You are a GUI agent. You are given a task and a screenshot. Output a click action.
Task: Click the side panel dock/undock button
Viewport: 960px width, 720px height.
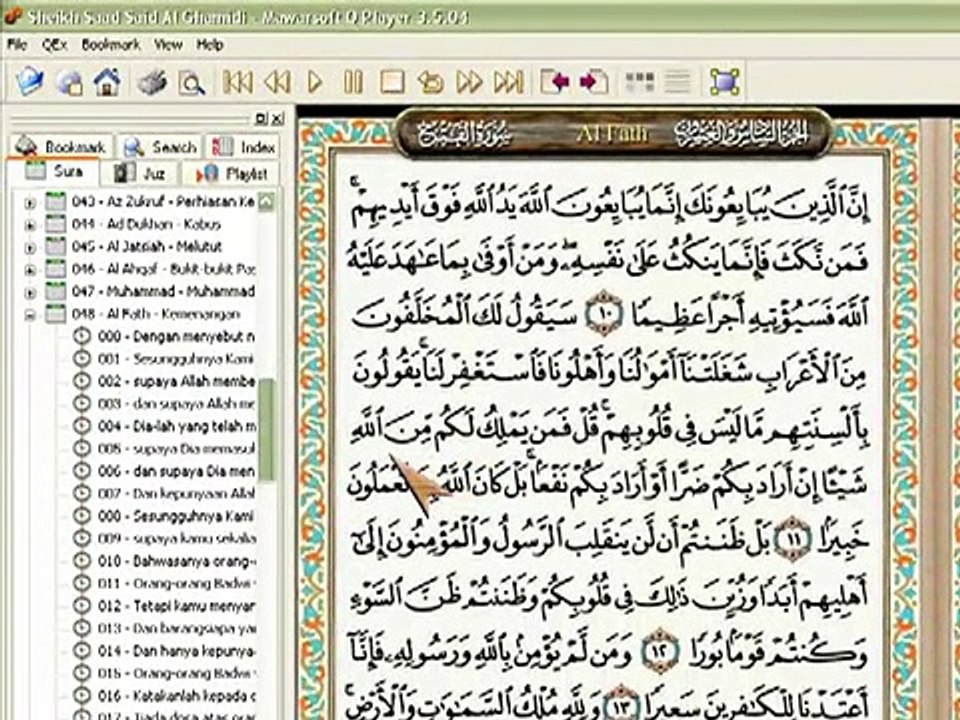(x=261, y=119)
